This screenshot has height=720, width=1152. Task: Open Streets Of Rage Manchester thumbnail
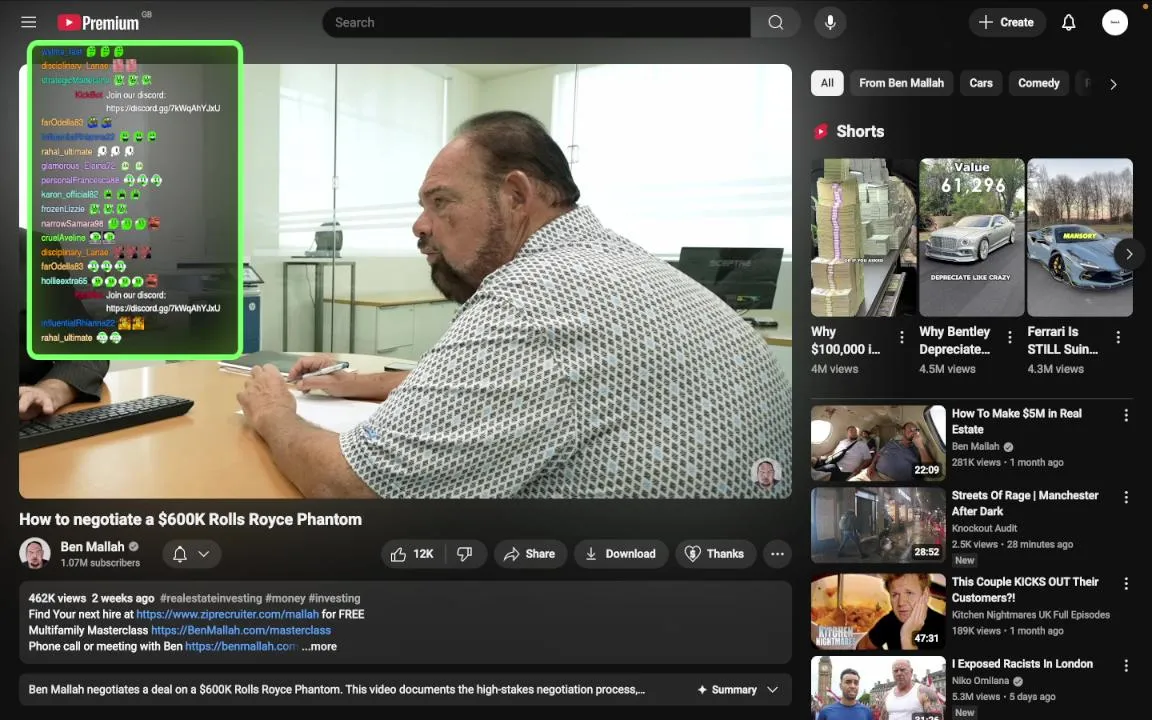878,525
